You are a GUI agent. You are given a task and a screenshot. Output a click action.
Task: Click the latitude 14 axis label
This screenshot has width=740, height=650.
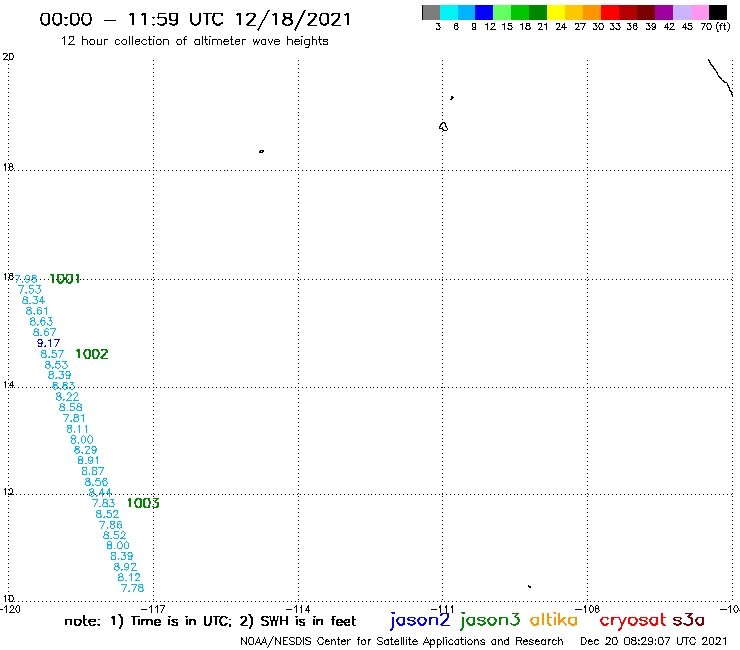coord(8,385)
